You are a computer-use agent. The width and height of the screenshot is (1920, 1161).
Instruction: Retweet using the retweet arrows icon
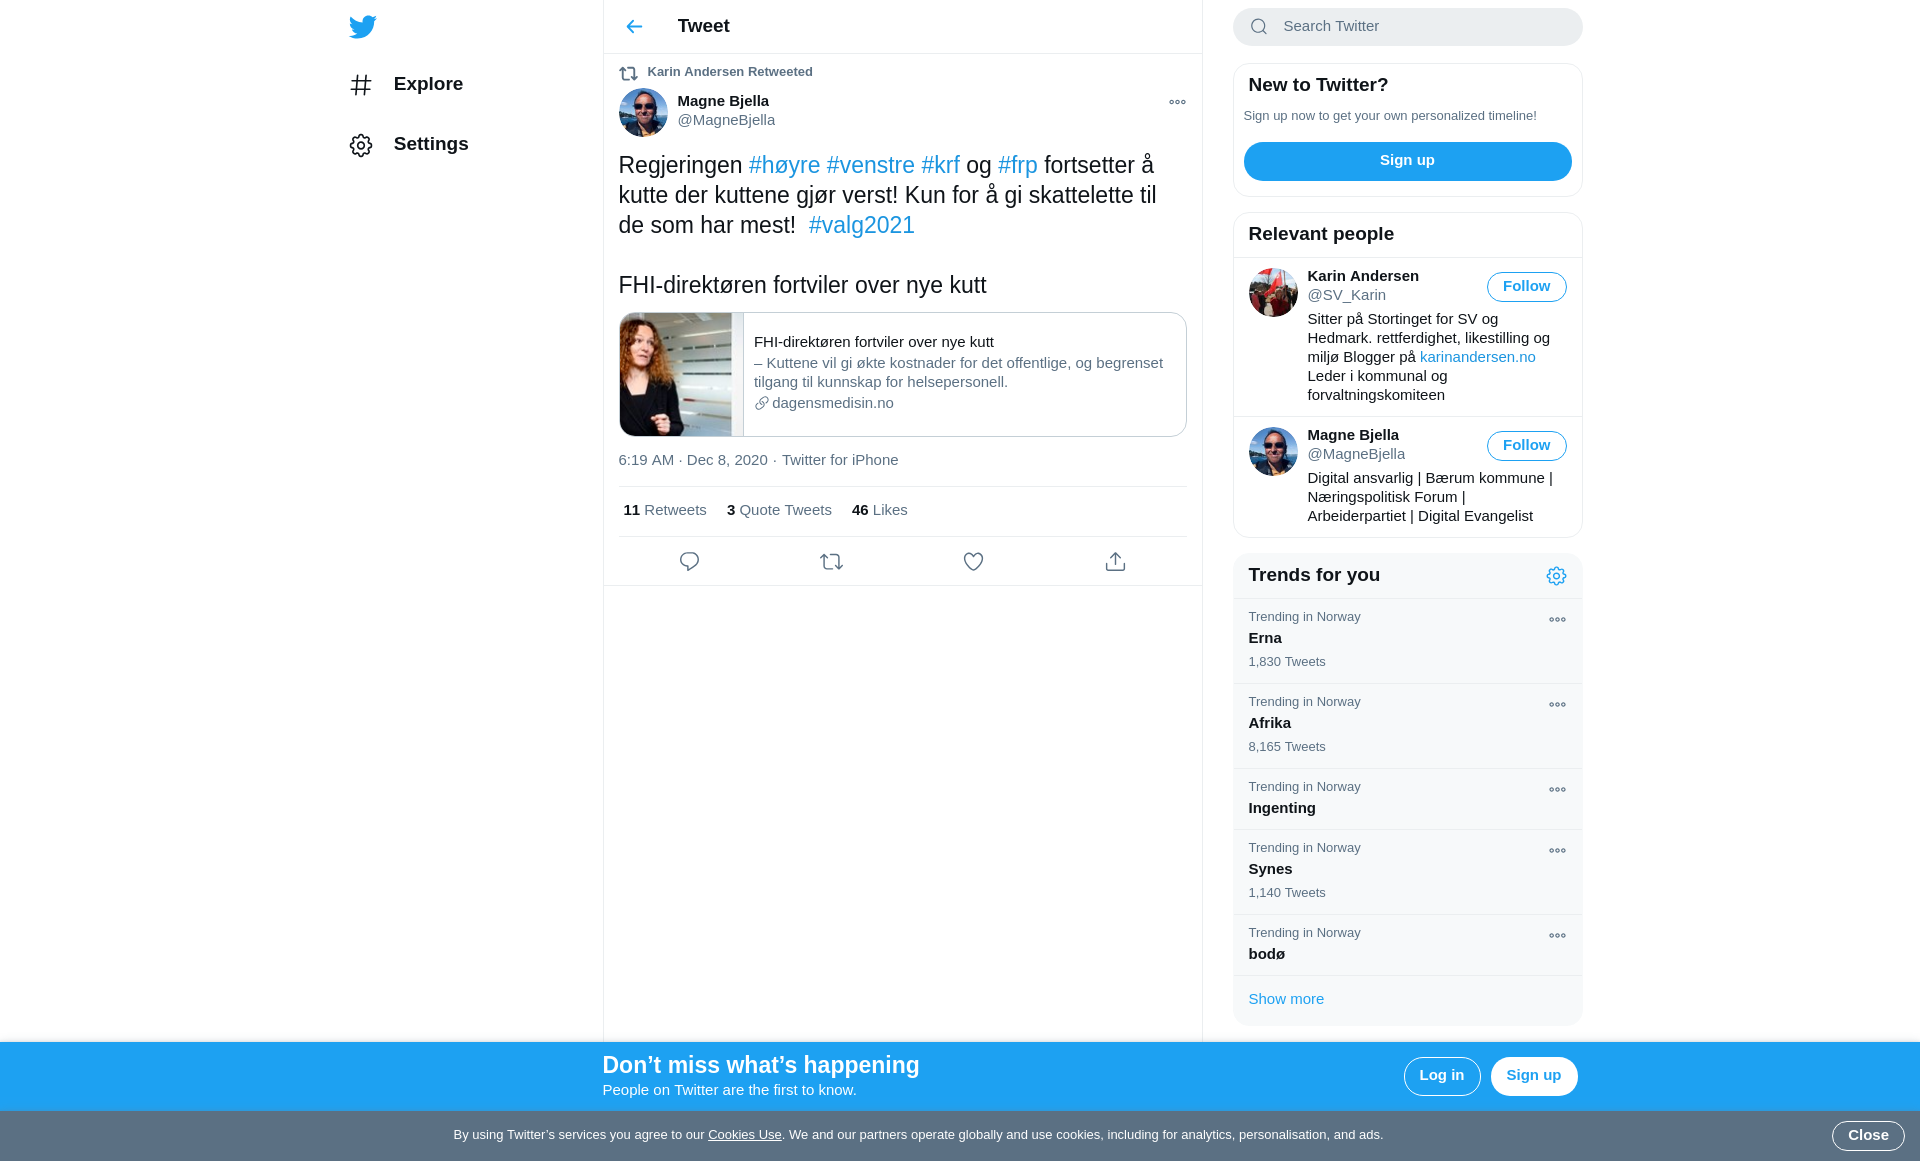(x=831, y=562)
